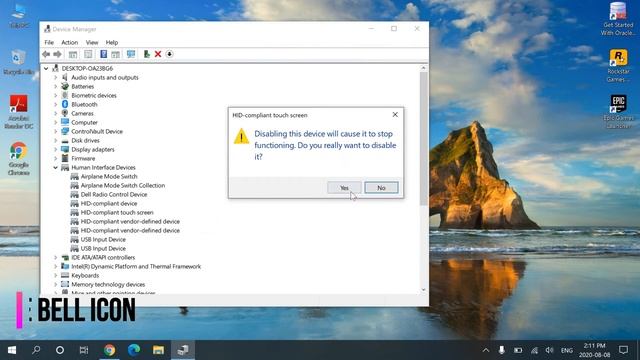
Task: Select the ControlVault Device category
Action: [97, 131]
